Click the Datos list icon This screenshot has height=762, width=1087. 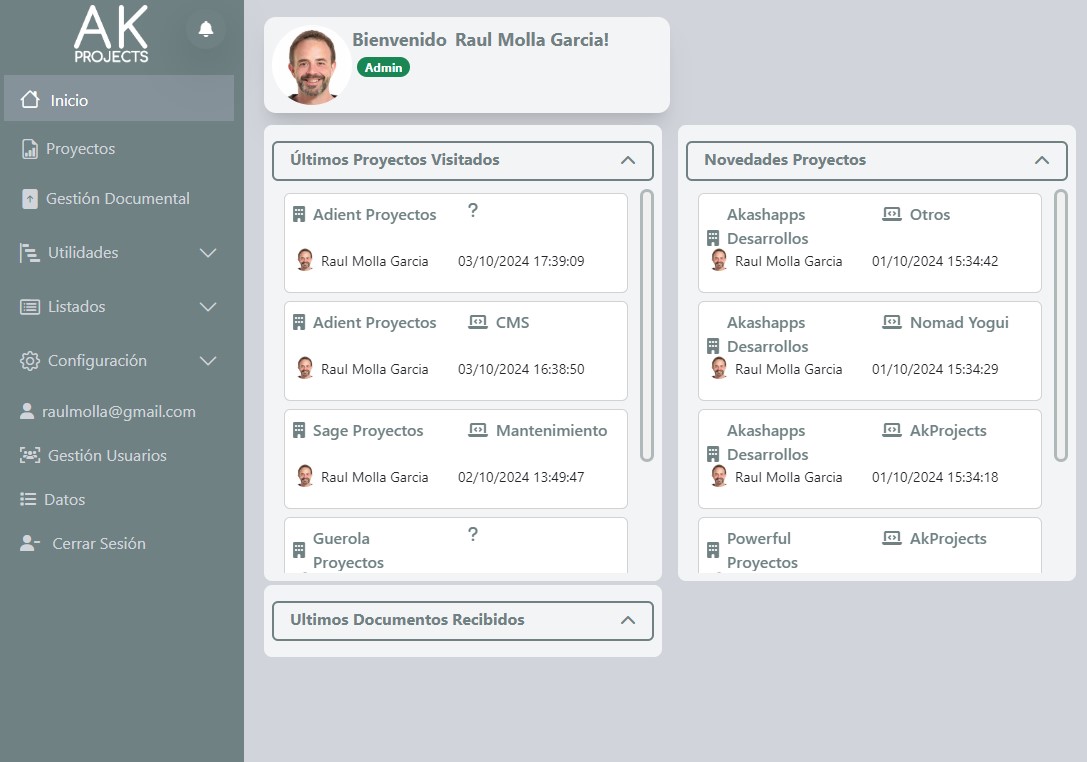click(28, 499)
